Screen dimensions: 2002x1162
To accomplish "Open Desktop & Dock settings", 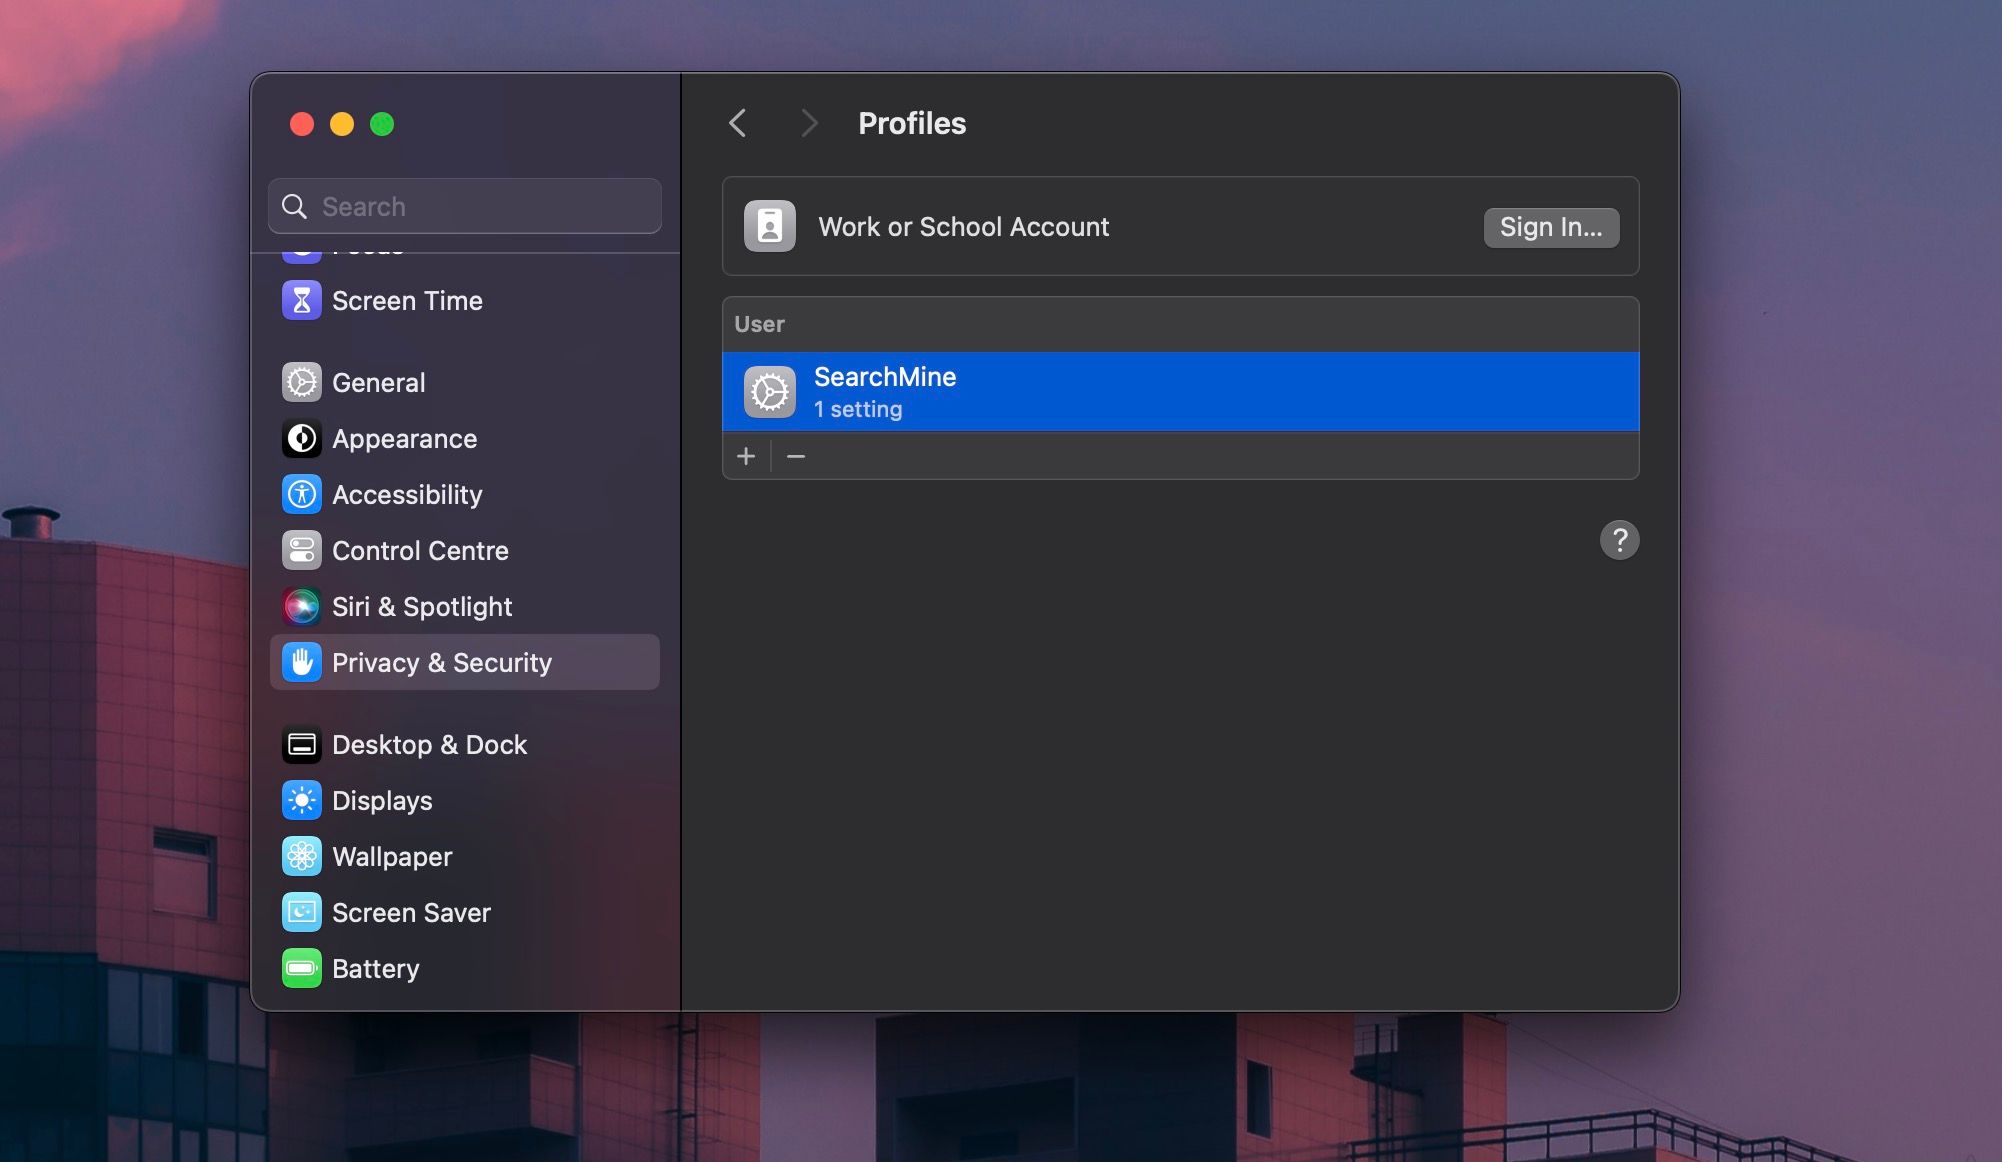I will (302, 744).
